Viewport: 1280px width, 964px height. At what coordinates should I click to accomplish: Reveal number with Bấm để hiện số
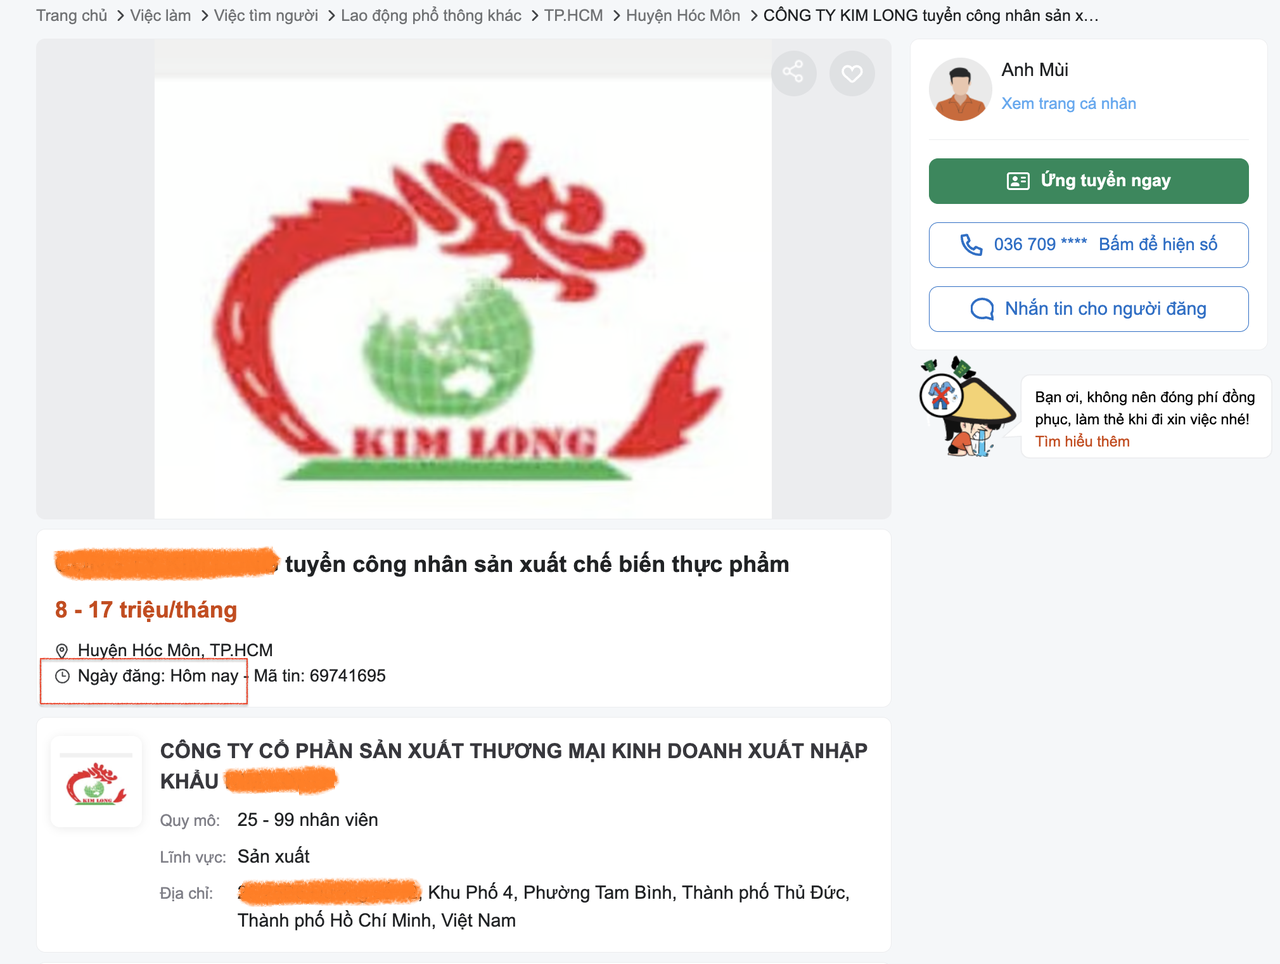1158,245
